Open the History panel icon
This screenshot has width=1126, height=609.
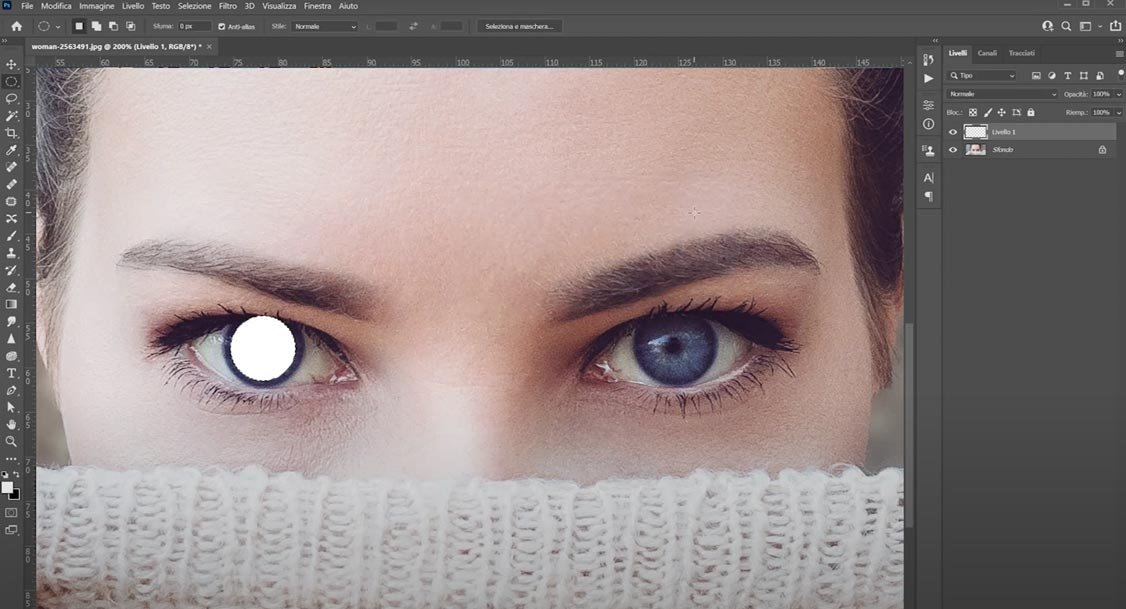(x=929, y=60)
